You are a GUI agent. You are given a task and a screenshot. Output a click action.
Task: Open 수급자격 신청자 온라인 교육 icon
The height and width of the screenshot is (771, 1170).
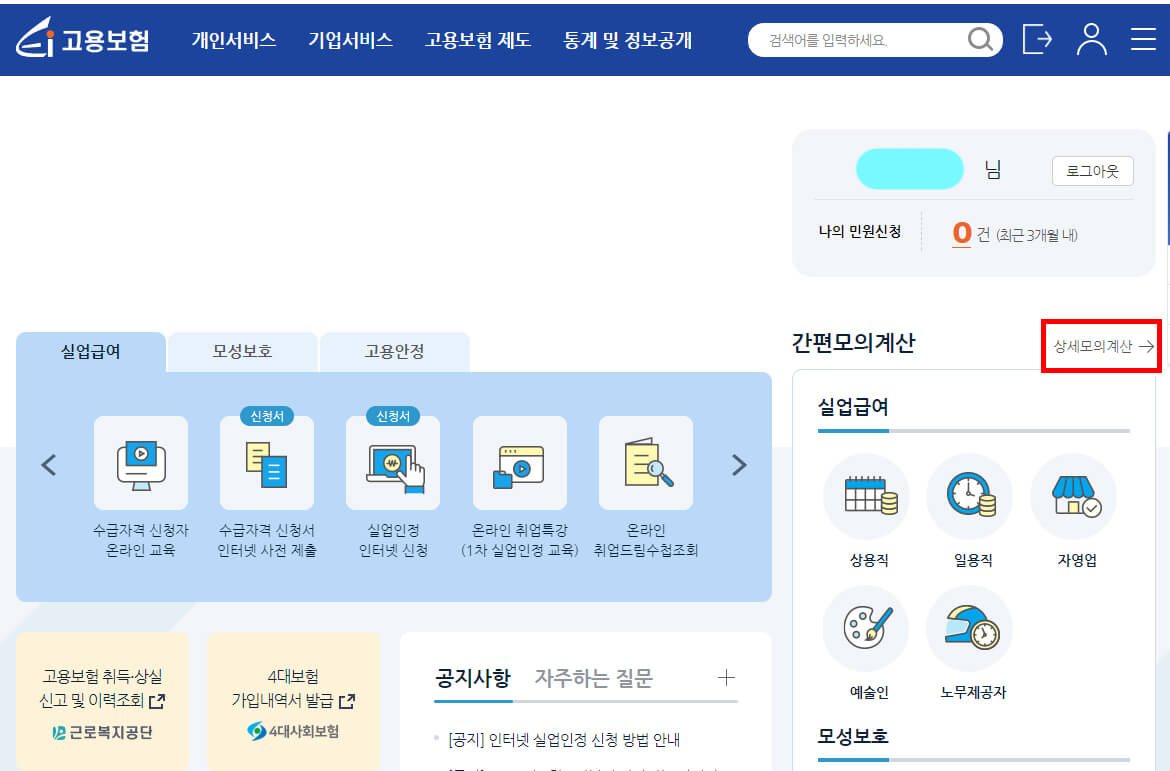coord(141,463)
